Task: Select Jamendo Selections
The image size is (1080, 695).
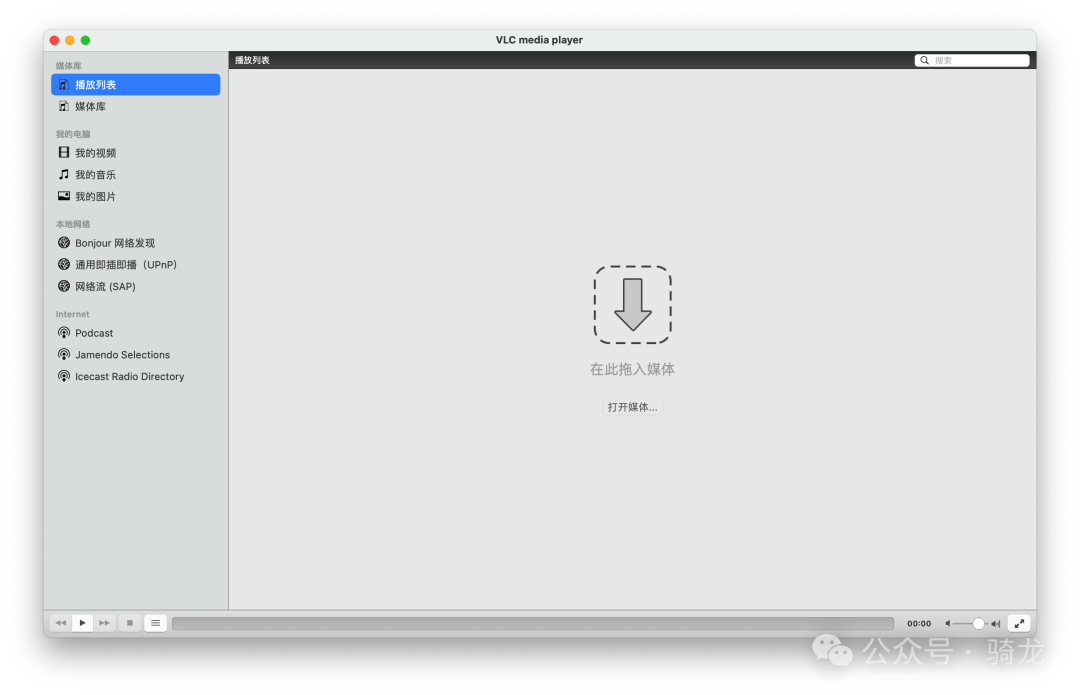Action: point(136,355)
